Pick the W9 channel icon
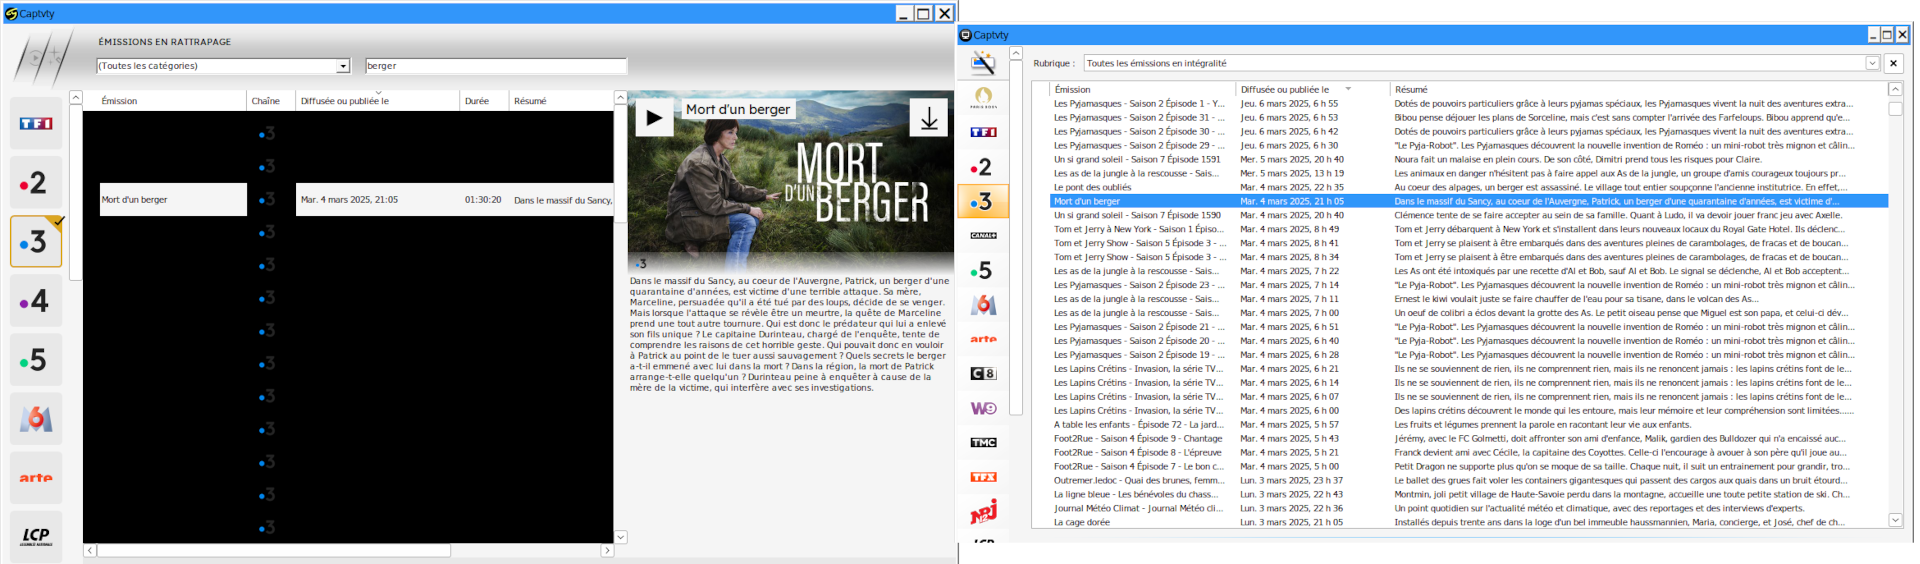 pyautogui.click(x=983, y=408)
